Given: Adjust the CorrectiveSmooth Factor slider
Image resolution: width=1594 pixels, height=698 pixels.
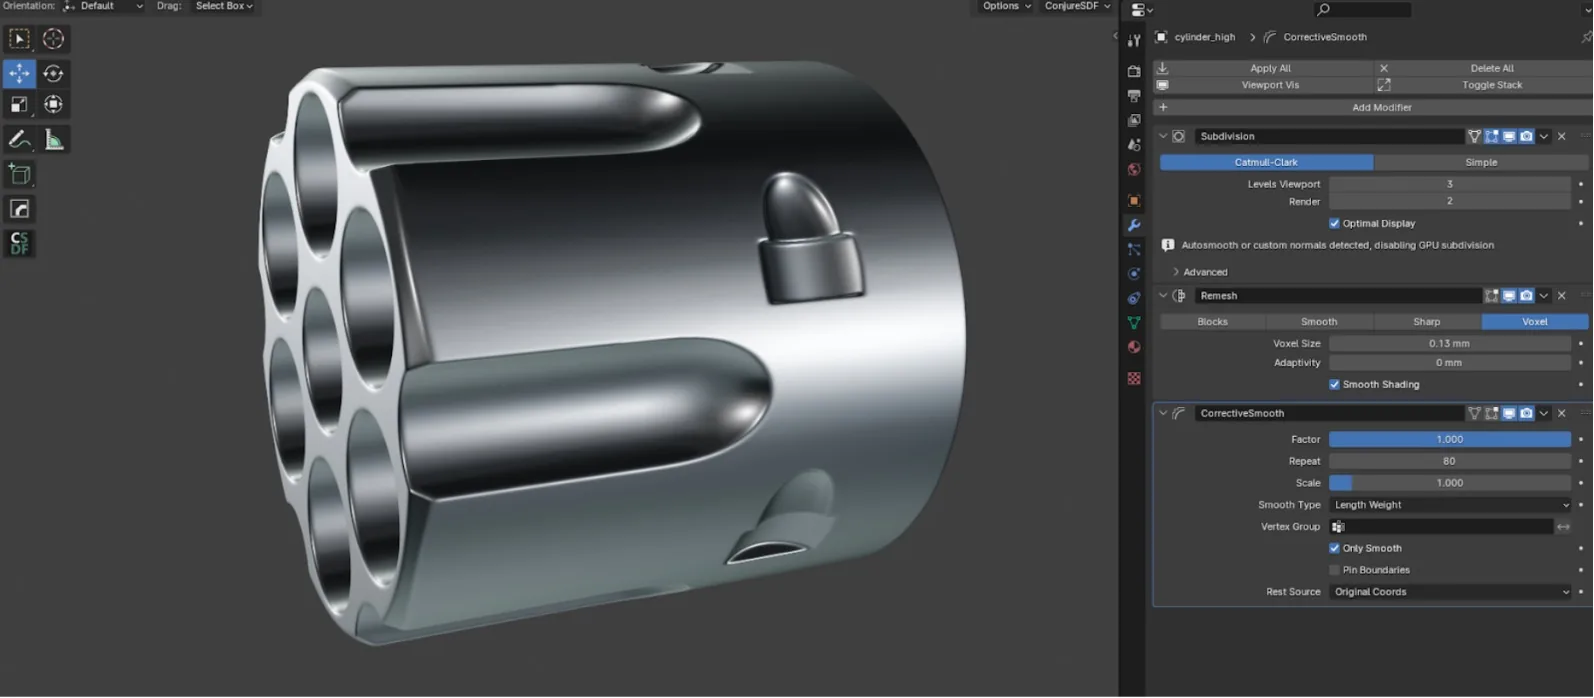Looking at the screenshot, I should pyautogui.click(x=1450, y=439).
